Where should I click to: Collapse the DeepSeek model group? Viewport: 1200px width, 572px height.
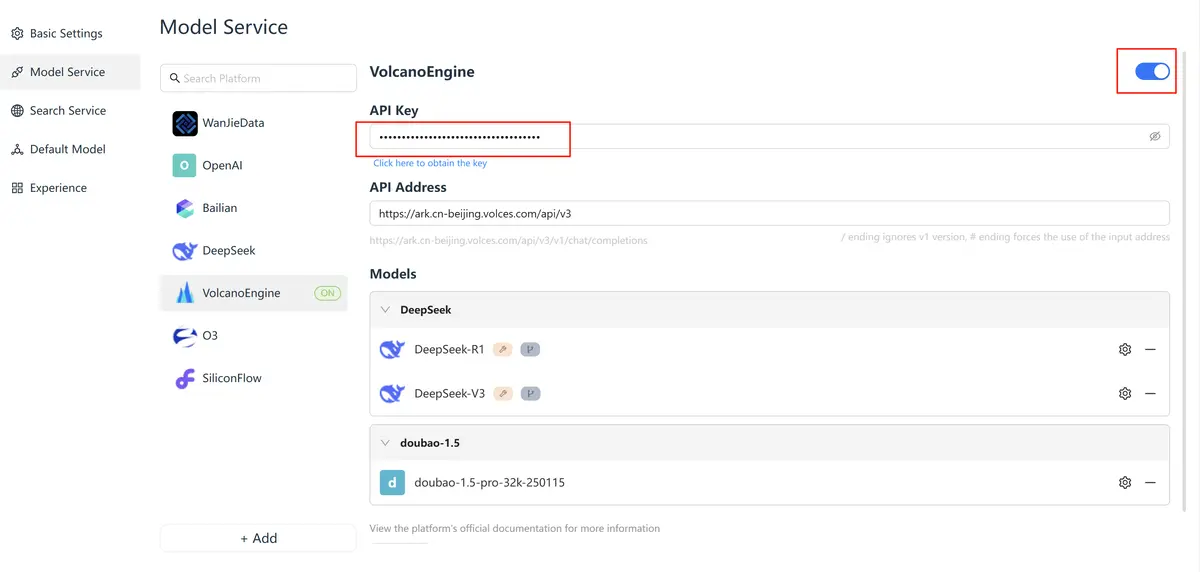[x=386, y=310]
